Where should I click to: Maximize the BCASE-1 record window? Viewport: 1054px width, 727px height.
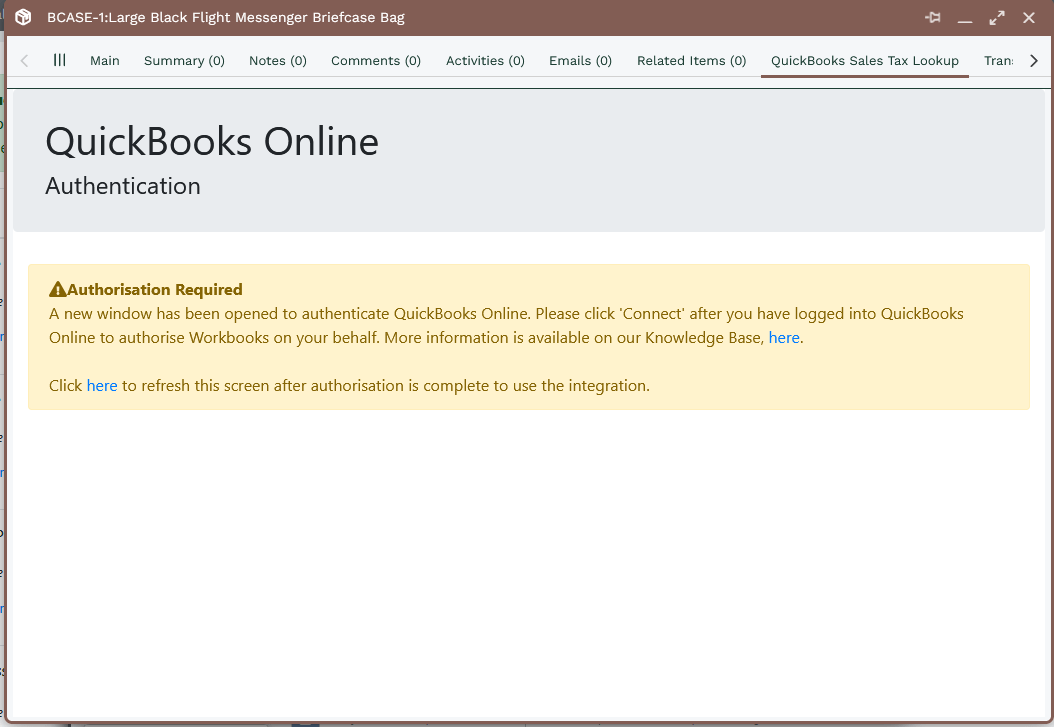coord(997,18)
